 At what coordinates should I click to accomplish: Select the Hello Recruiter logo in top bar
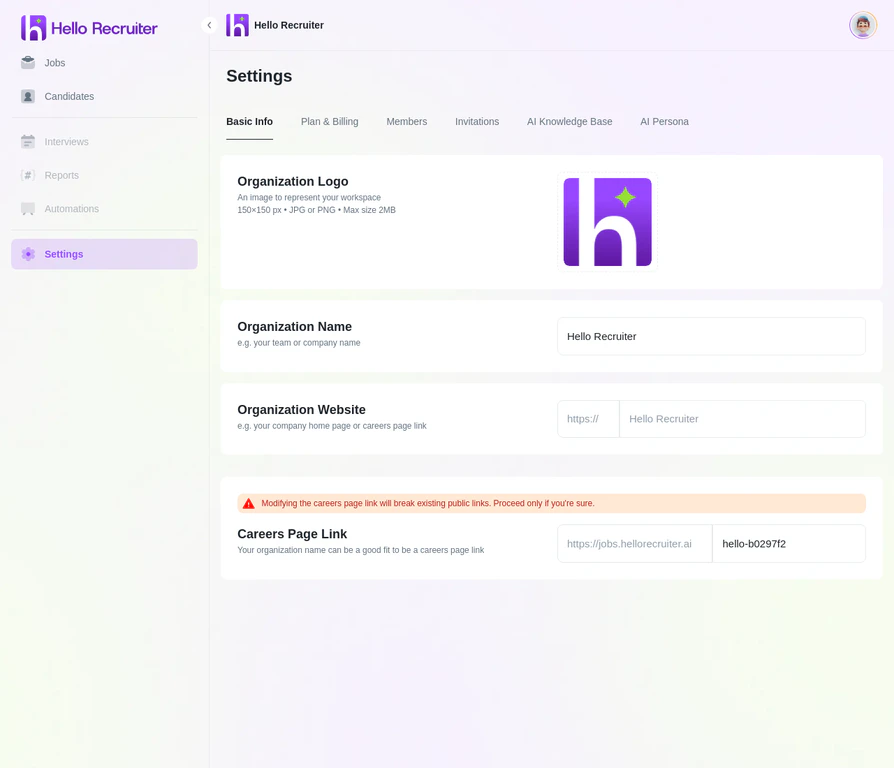236,24
